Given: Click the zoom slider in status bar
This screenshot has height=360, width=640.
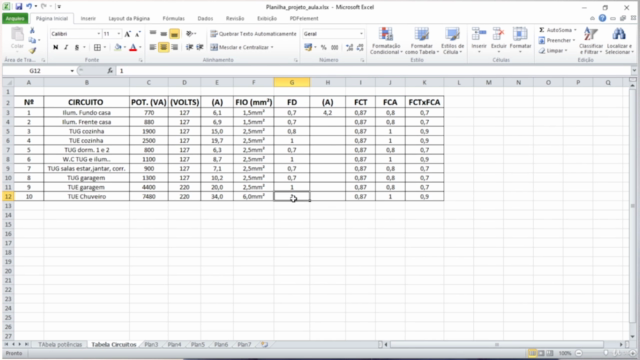Looking at the screenshot, I should click(606, 353).
